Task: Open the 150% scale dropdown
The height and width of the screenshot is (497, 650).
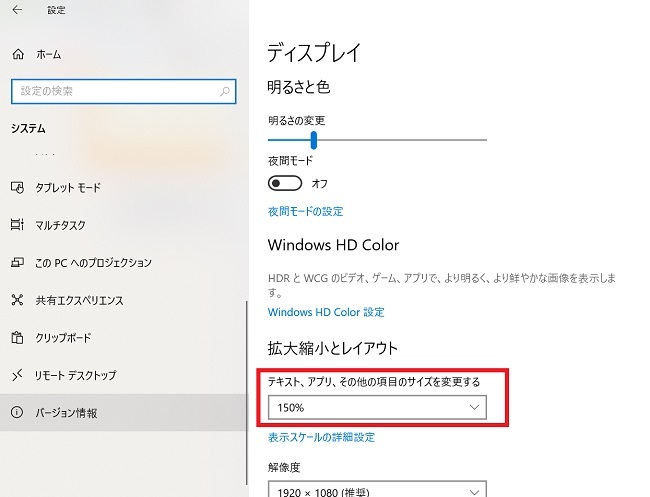Action: (377, 407)
